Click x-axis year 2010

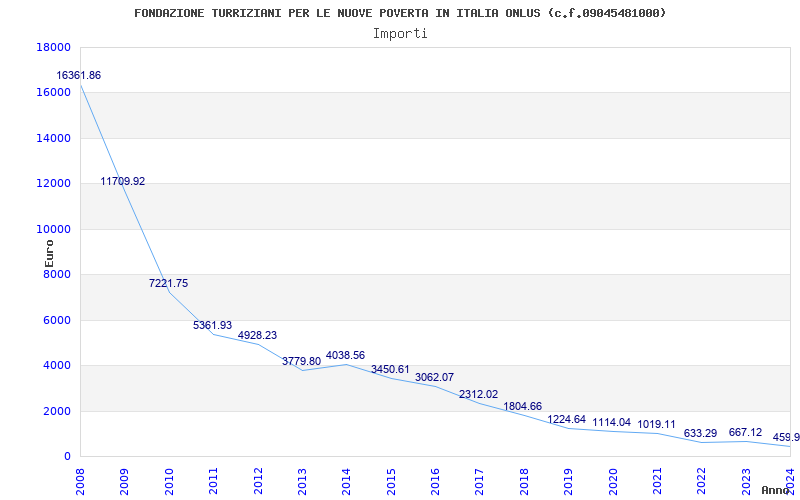[169, 482]
